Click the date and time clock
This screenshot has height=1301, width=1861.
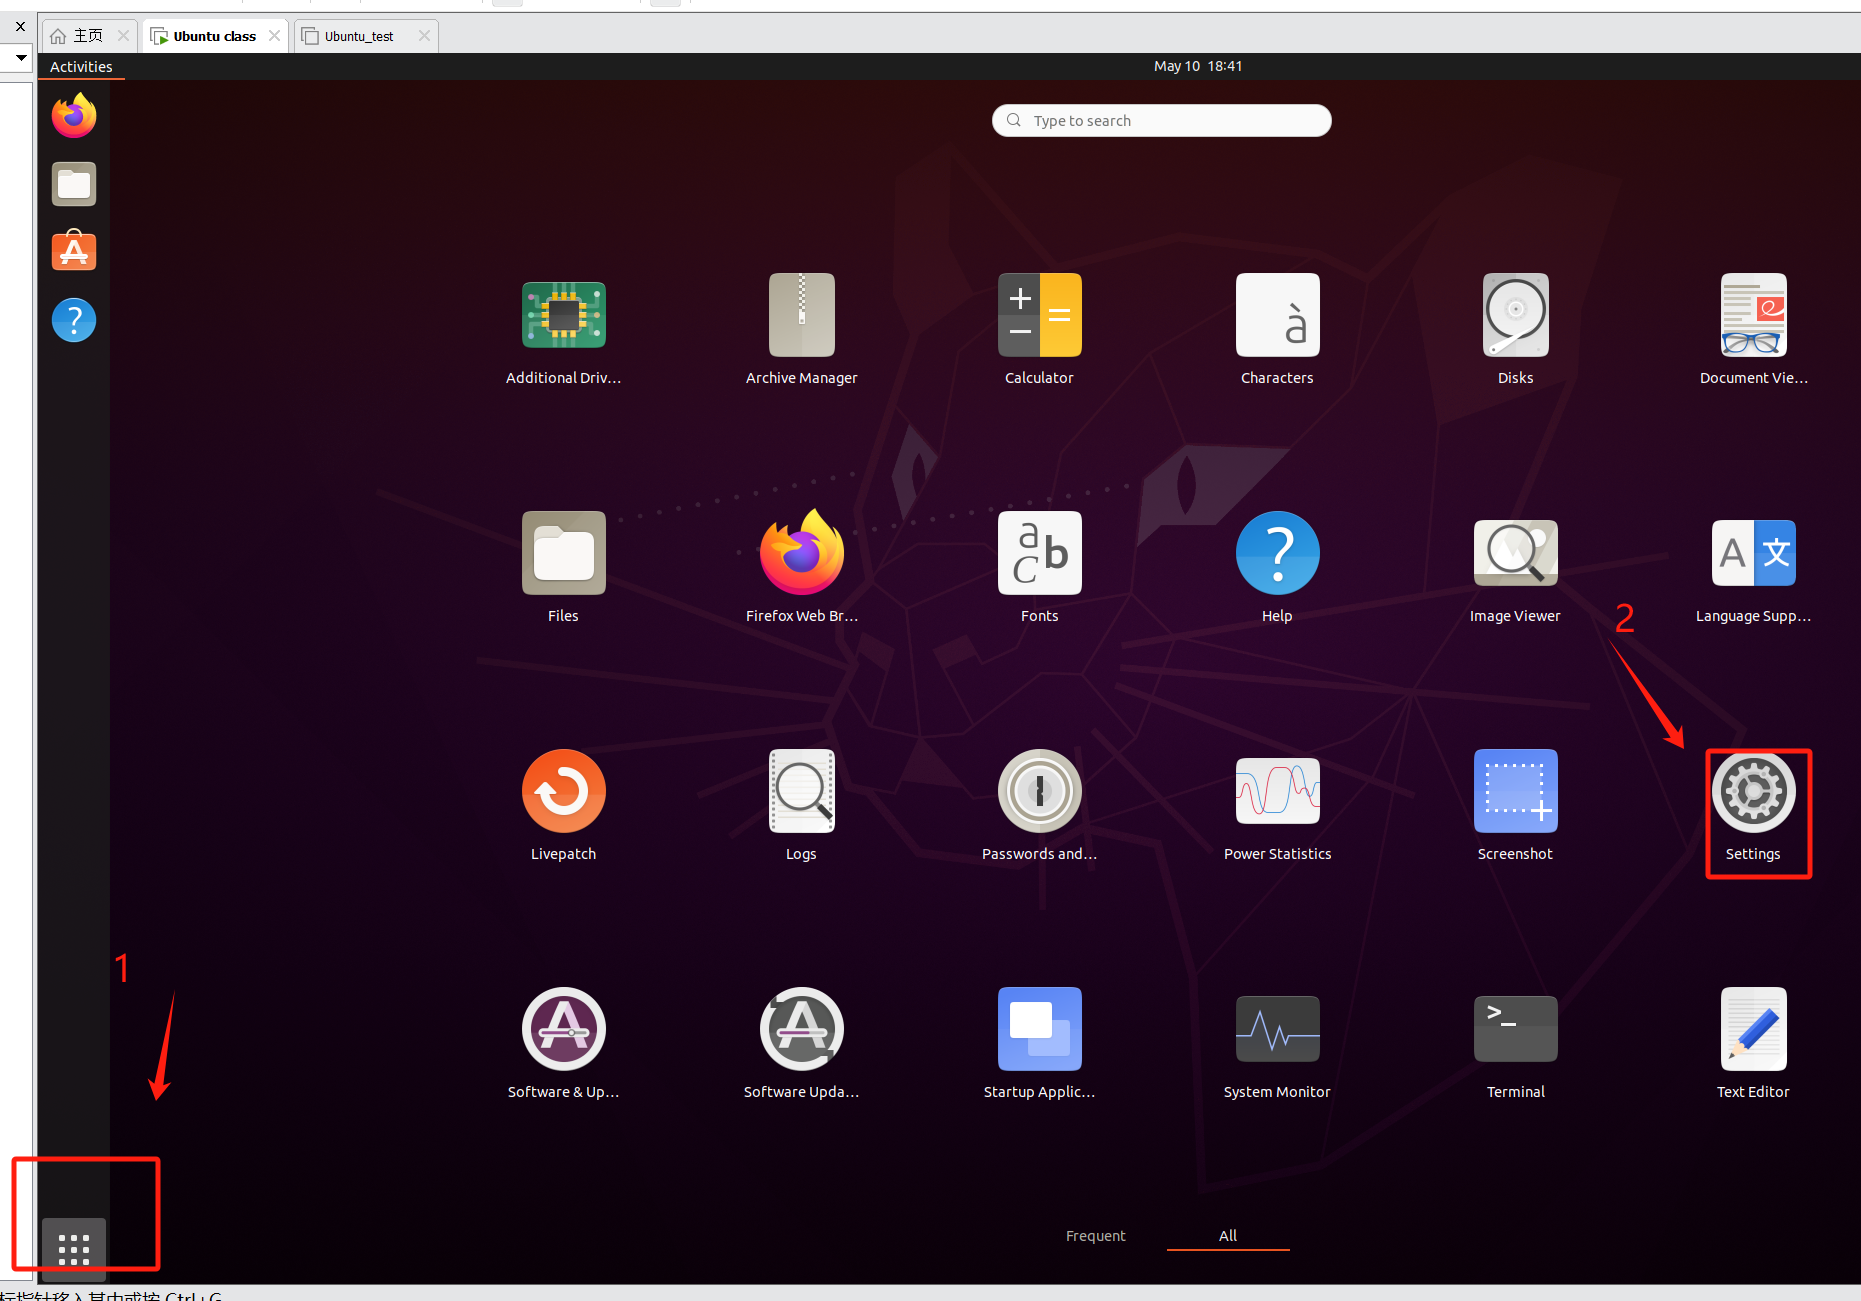pos(1198,66)
